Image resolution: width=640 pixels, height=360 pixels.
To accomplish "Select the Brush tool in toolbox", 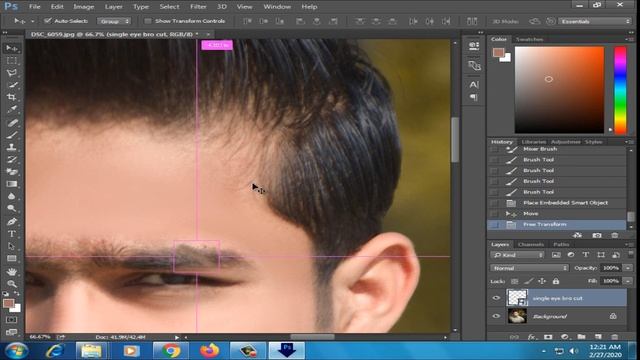I will point(11,135).
